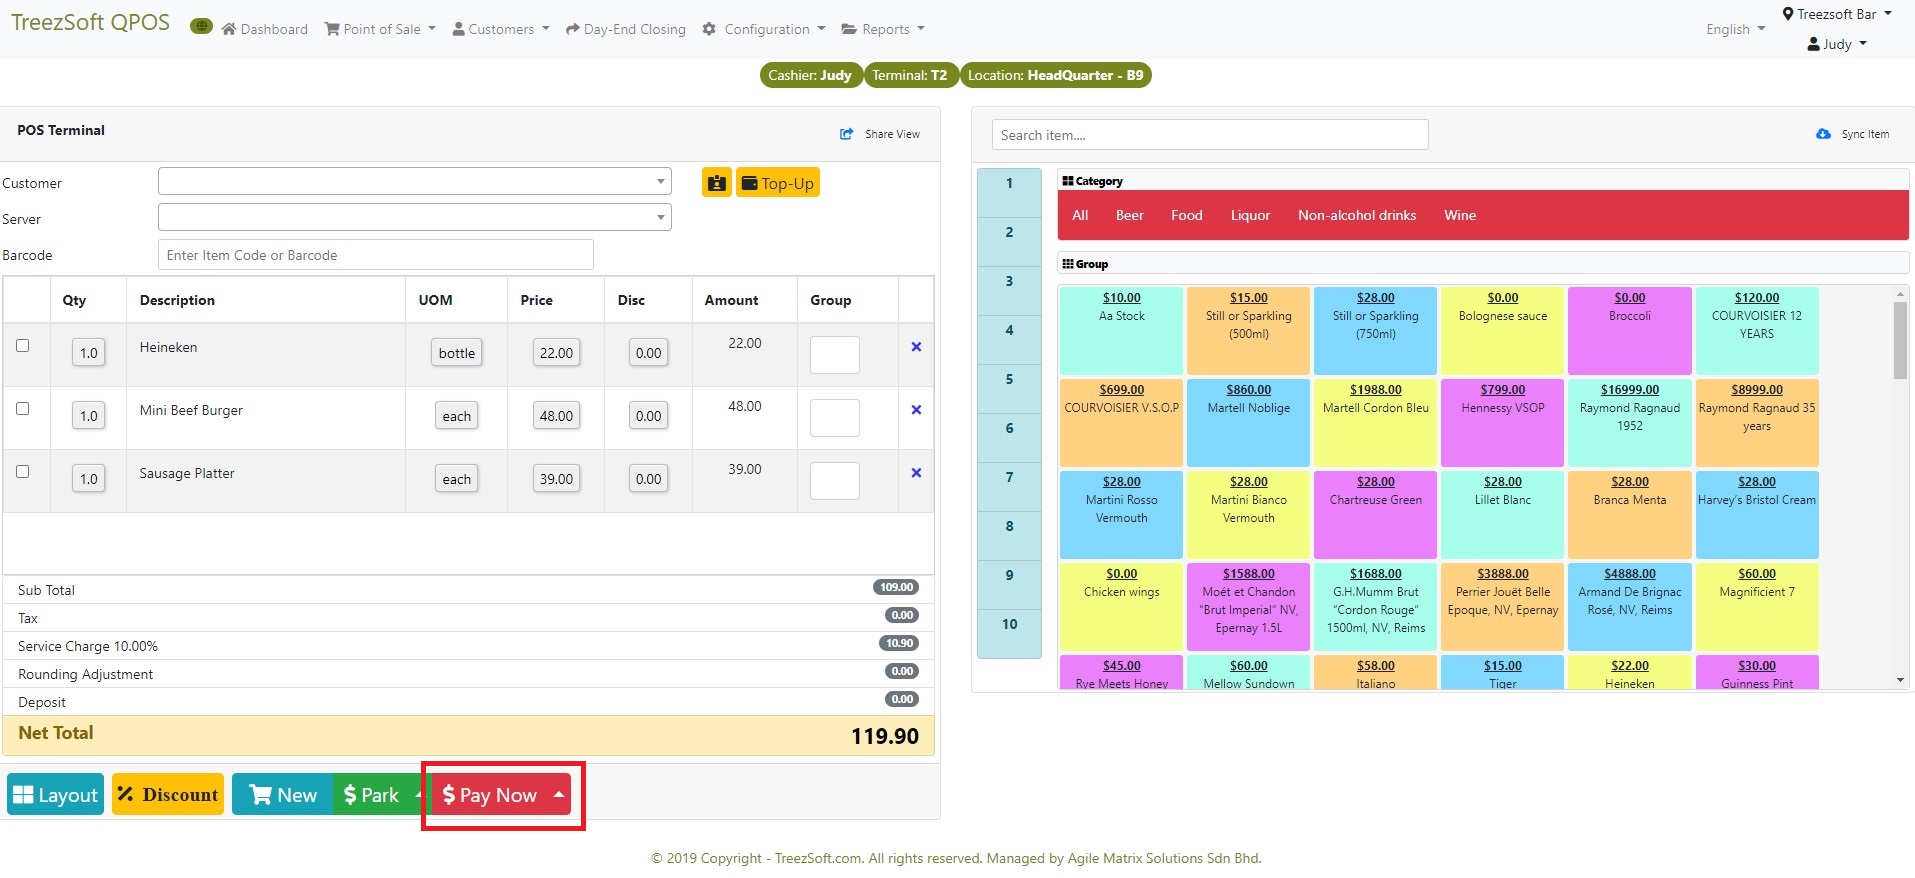Image resolution: width=1915 pixels, height=878 pixels.
Task: Open the Reports menu
Action: pyautogui.click(x=883, y=29)
